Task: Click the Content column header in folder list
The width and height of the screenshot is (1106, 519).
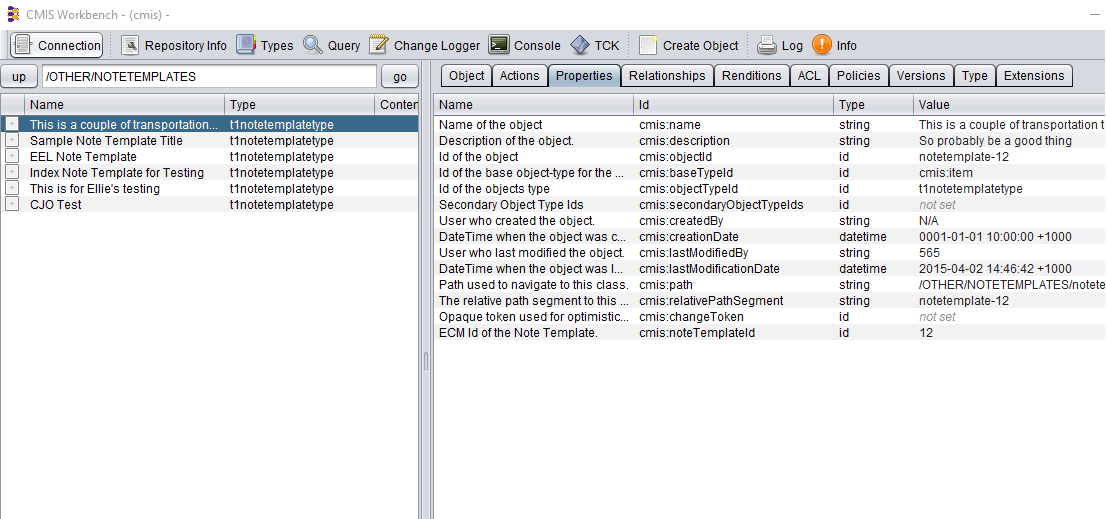Action: tap(397, 104)
